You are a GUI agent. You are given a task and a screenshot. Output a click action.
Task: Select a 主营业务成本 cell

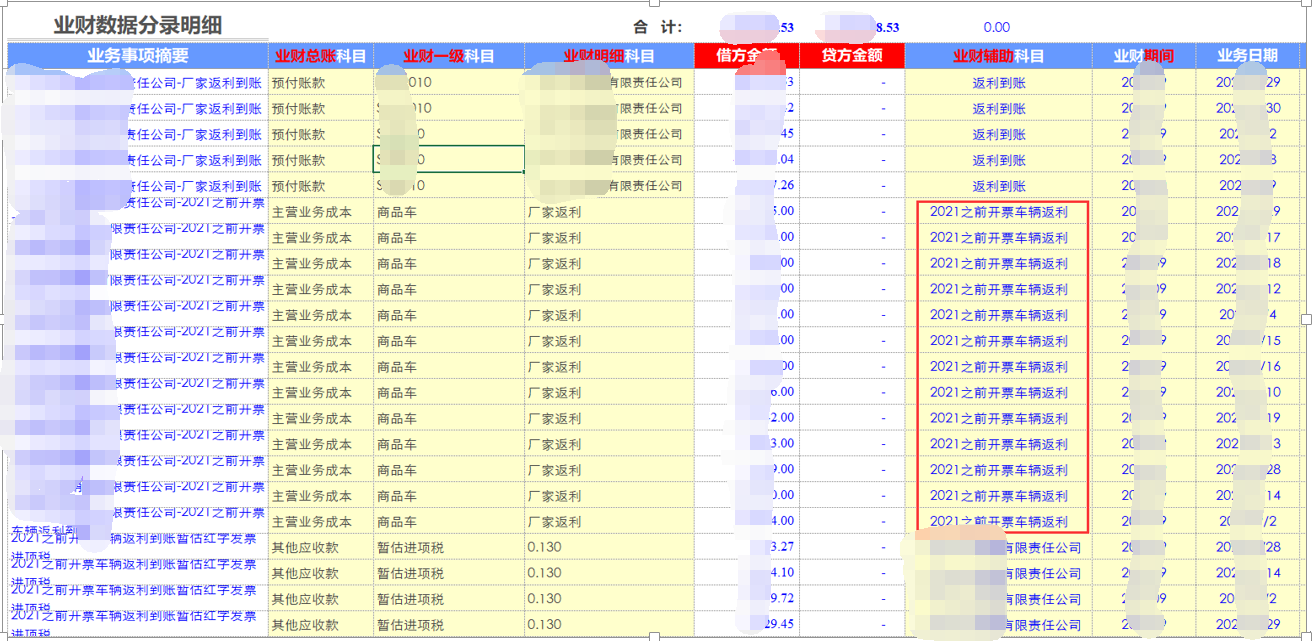click(314, 211)
